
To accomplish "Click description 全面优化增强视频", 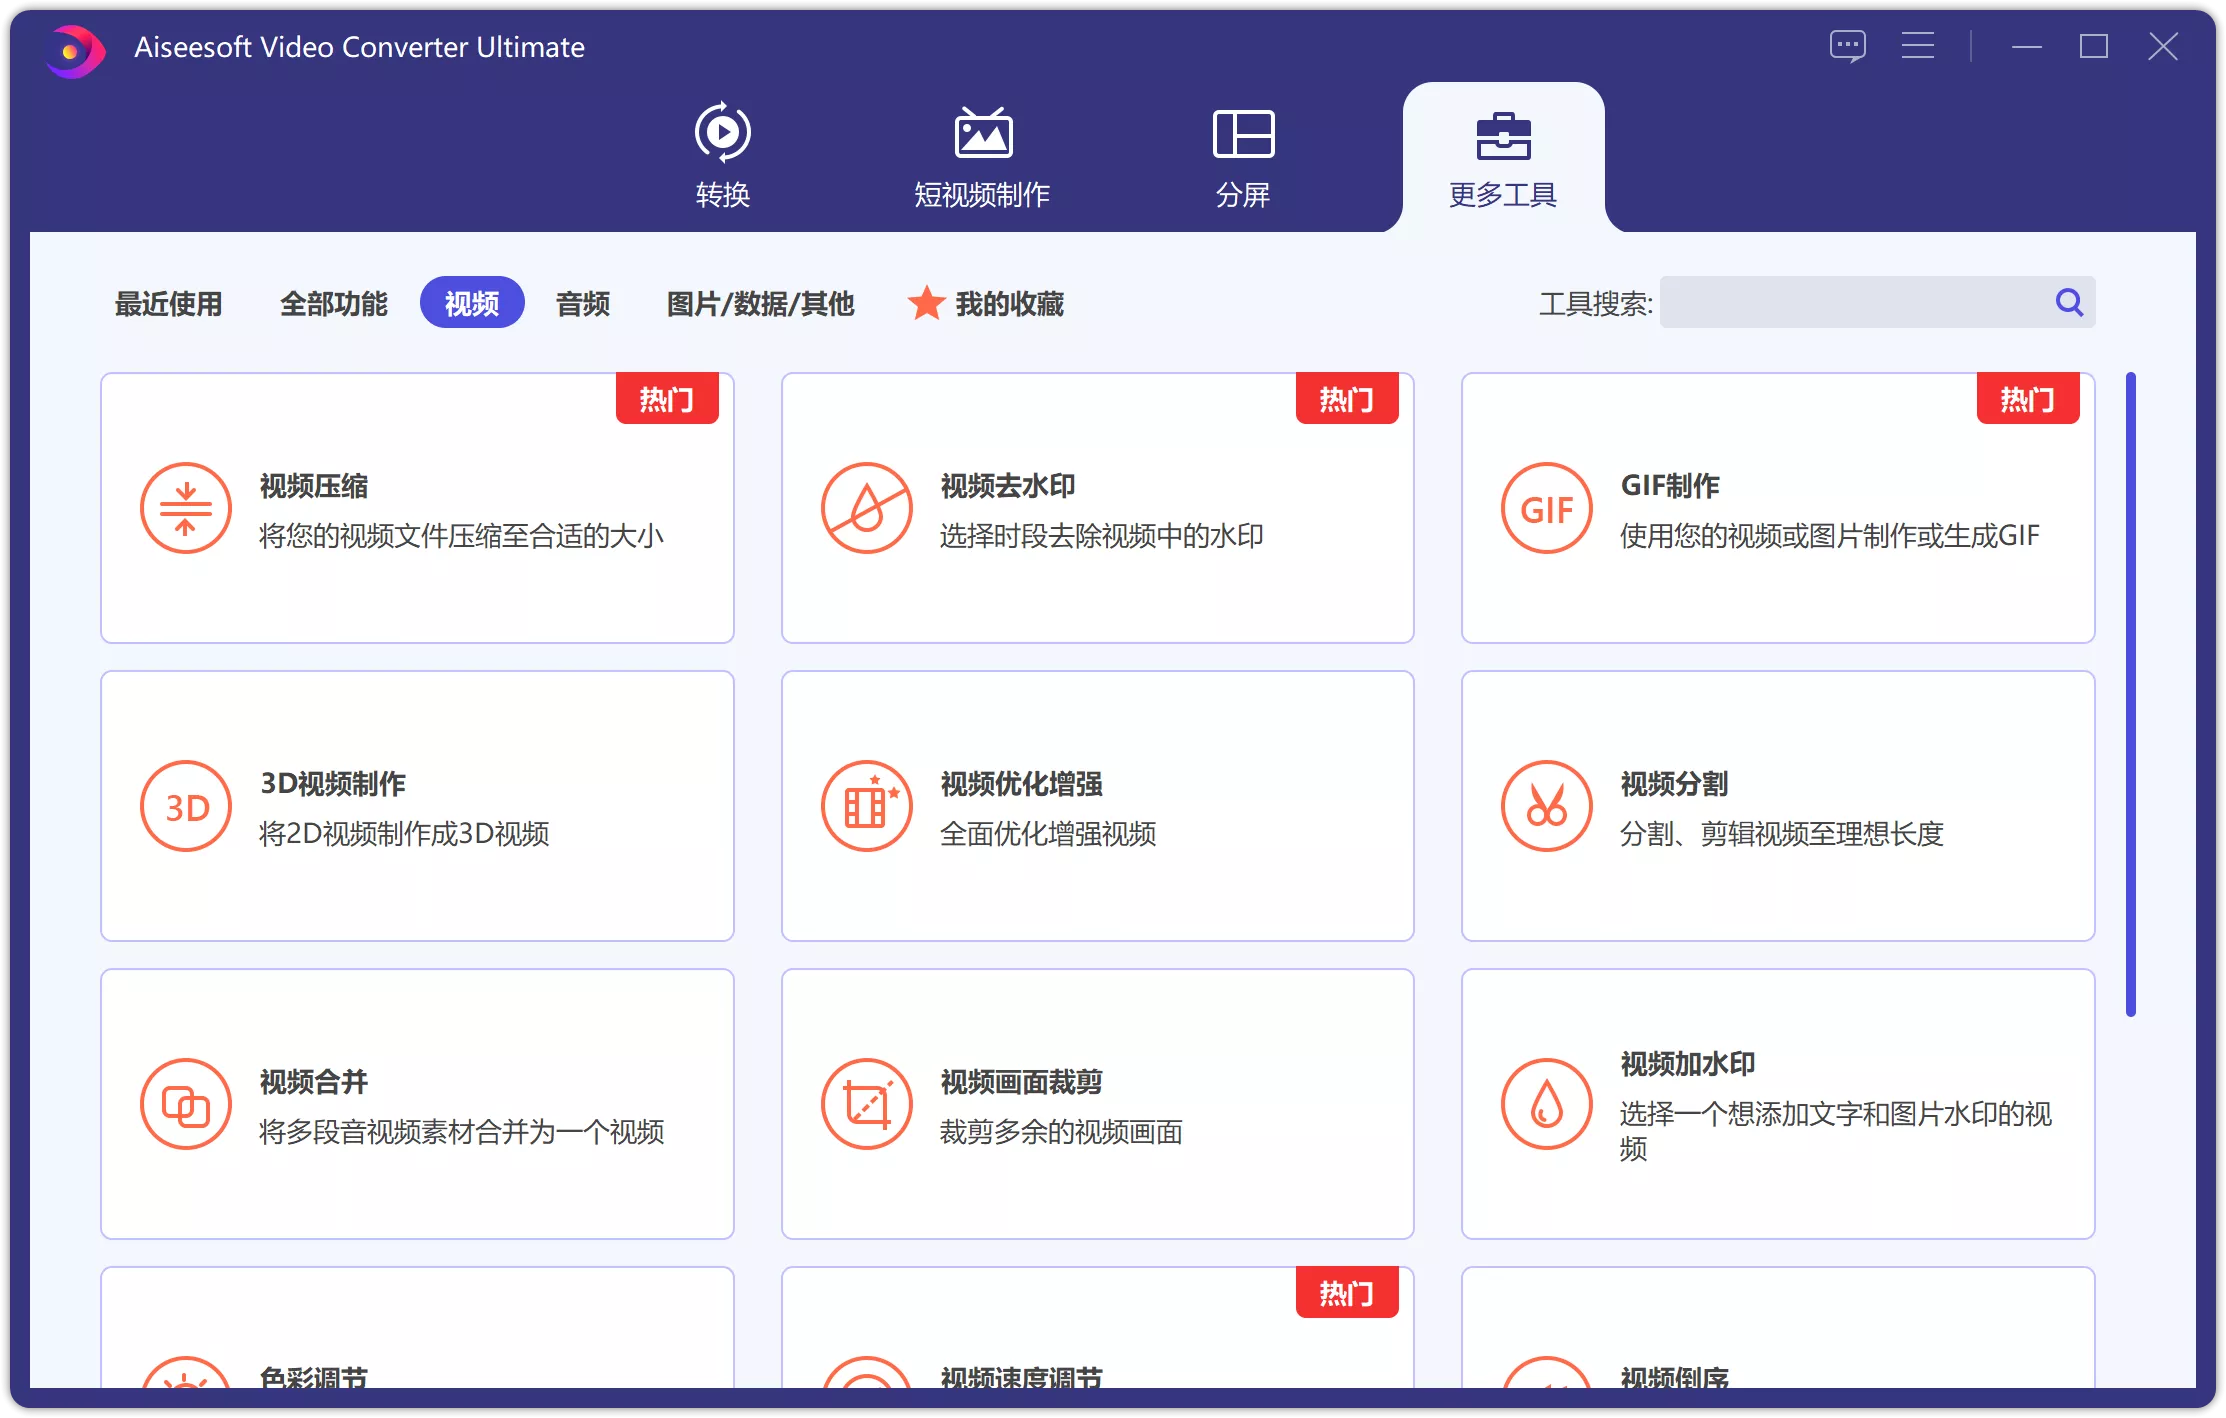I will (x=1048, y=834).
